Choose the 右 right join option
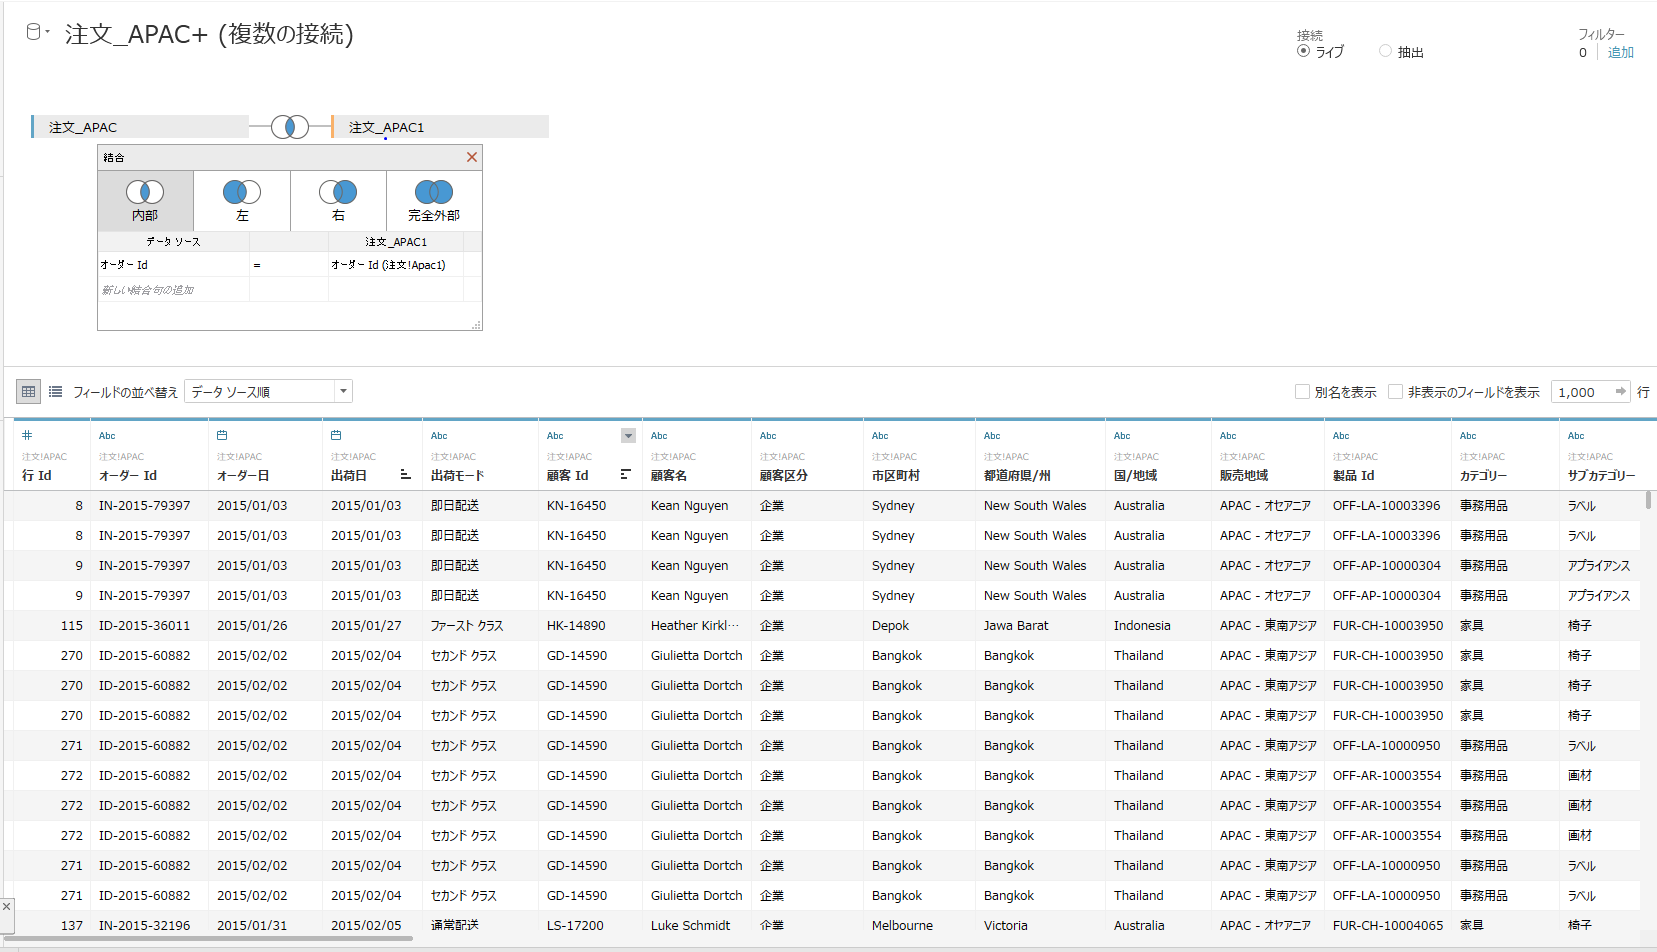The height and width of the screenshot is (952, 1657). (x=338, y=200)
